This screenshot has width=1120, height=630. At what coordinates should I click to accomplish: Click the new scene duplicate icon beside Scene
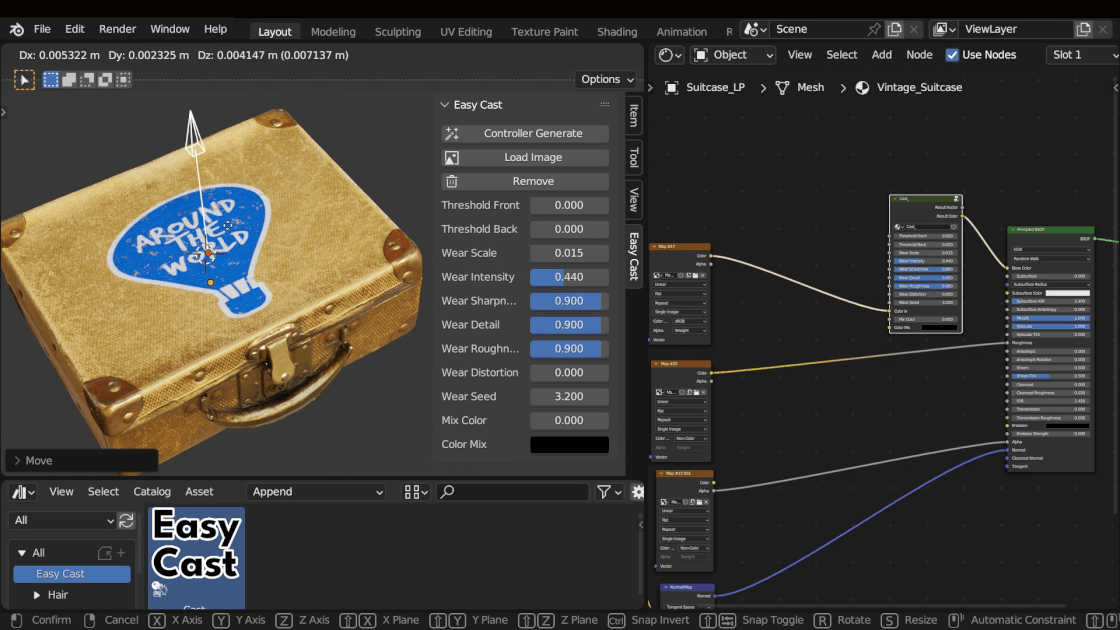pos(895,30)
